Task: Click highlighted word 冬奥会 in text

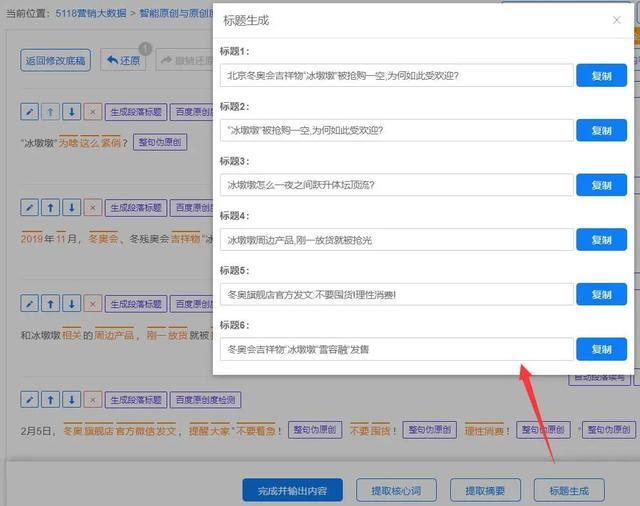Action: coord(103,238)
